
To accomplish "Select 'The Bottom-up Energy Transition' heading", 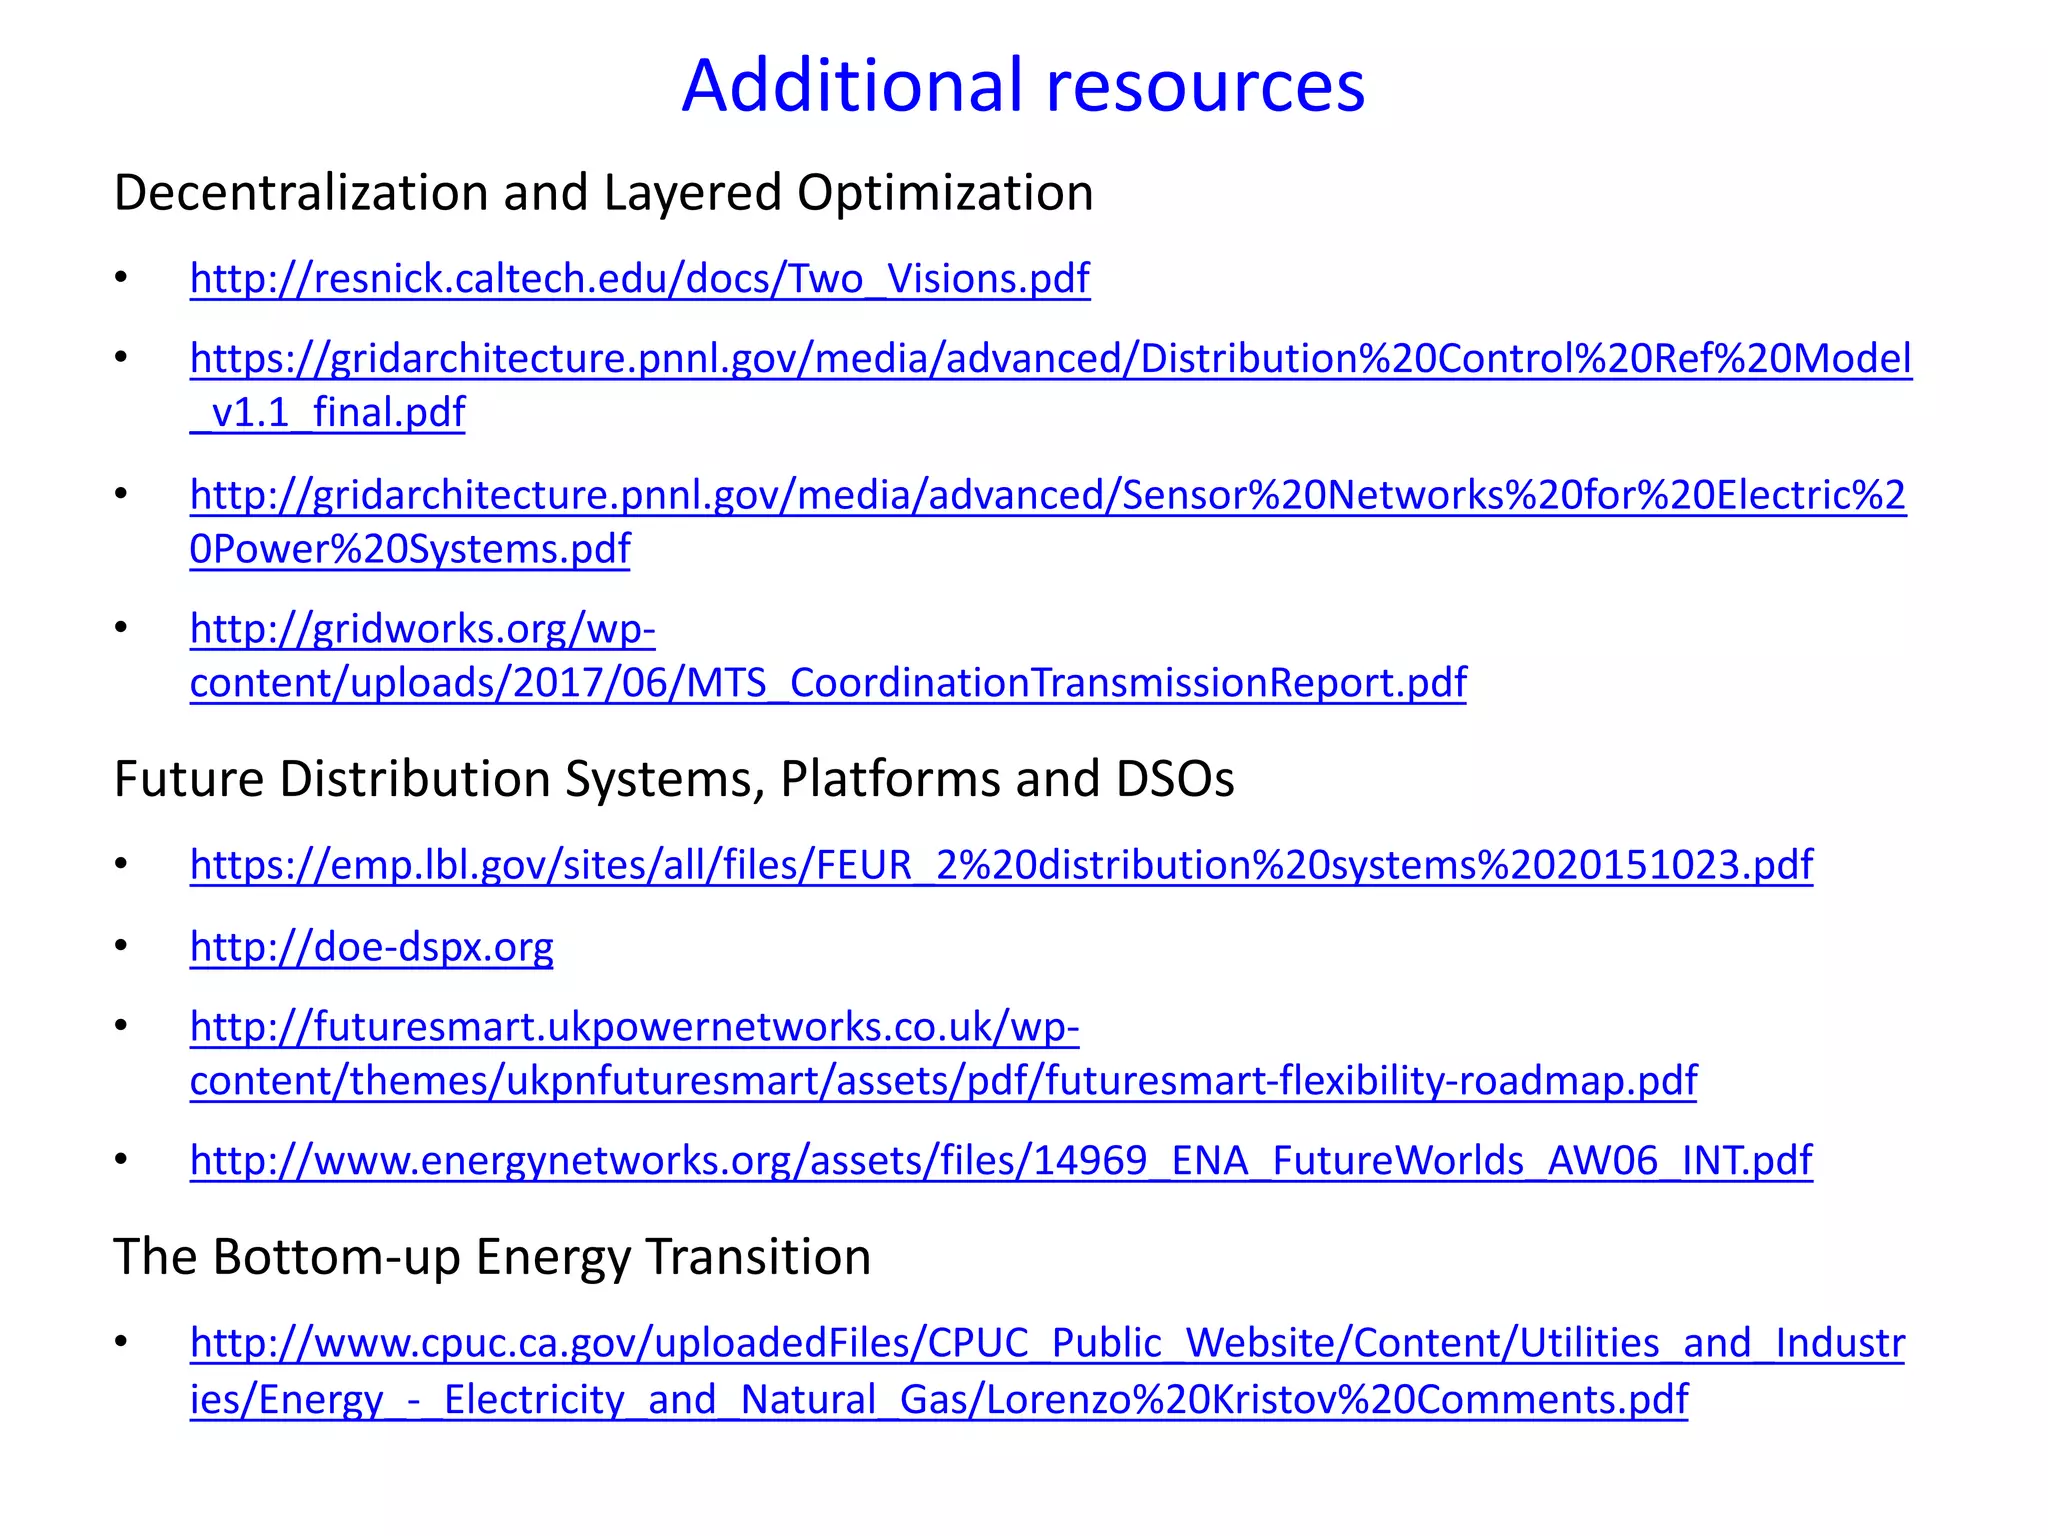I will (492, 1257).
